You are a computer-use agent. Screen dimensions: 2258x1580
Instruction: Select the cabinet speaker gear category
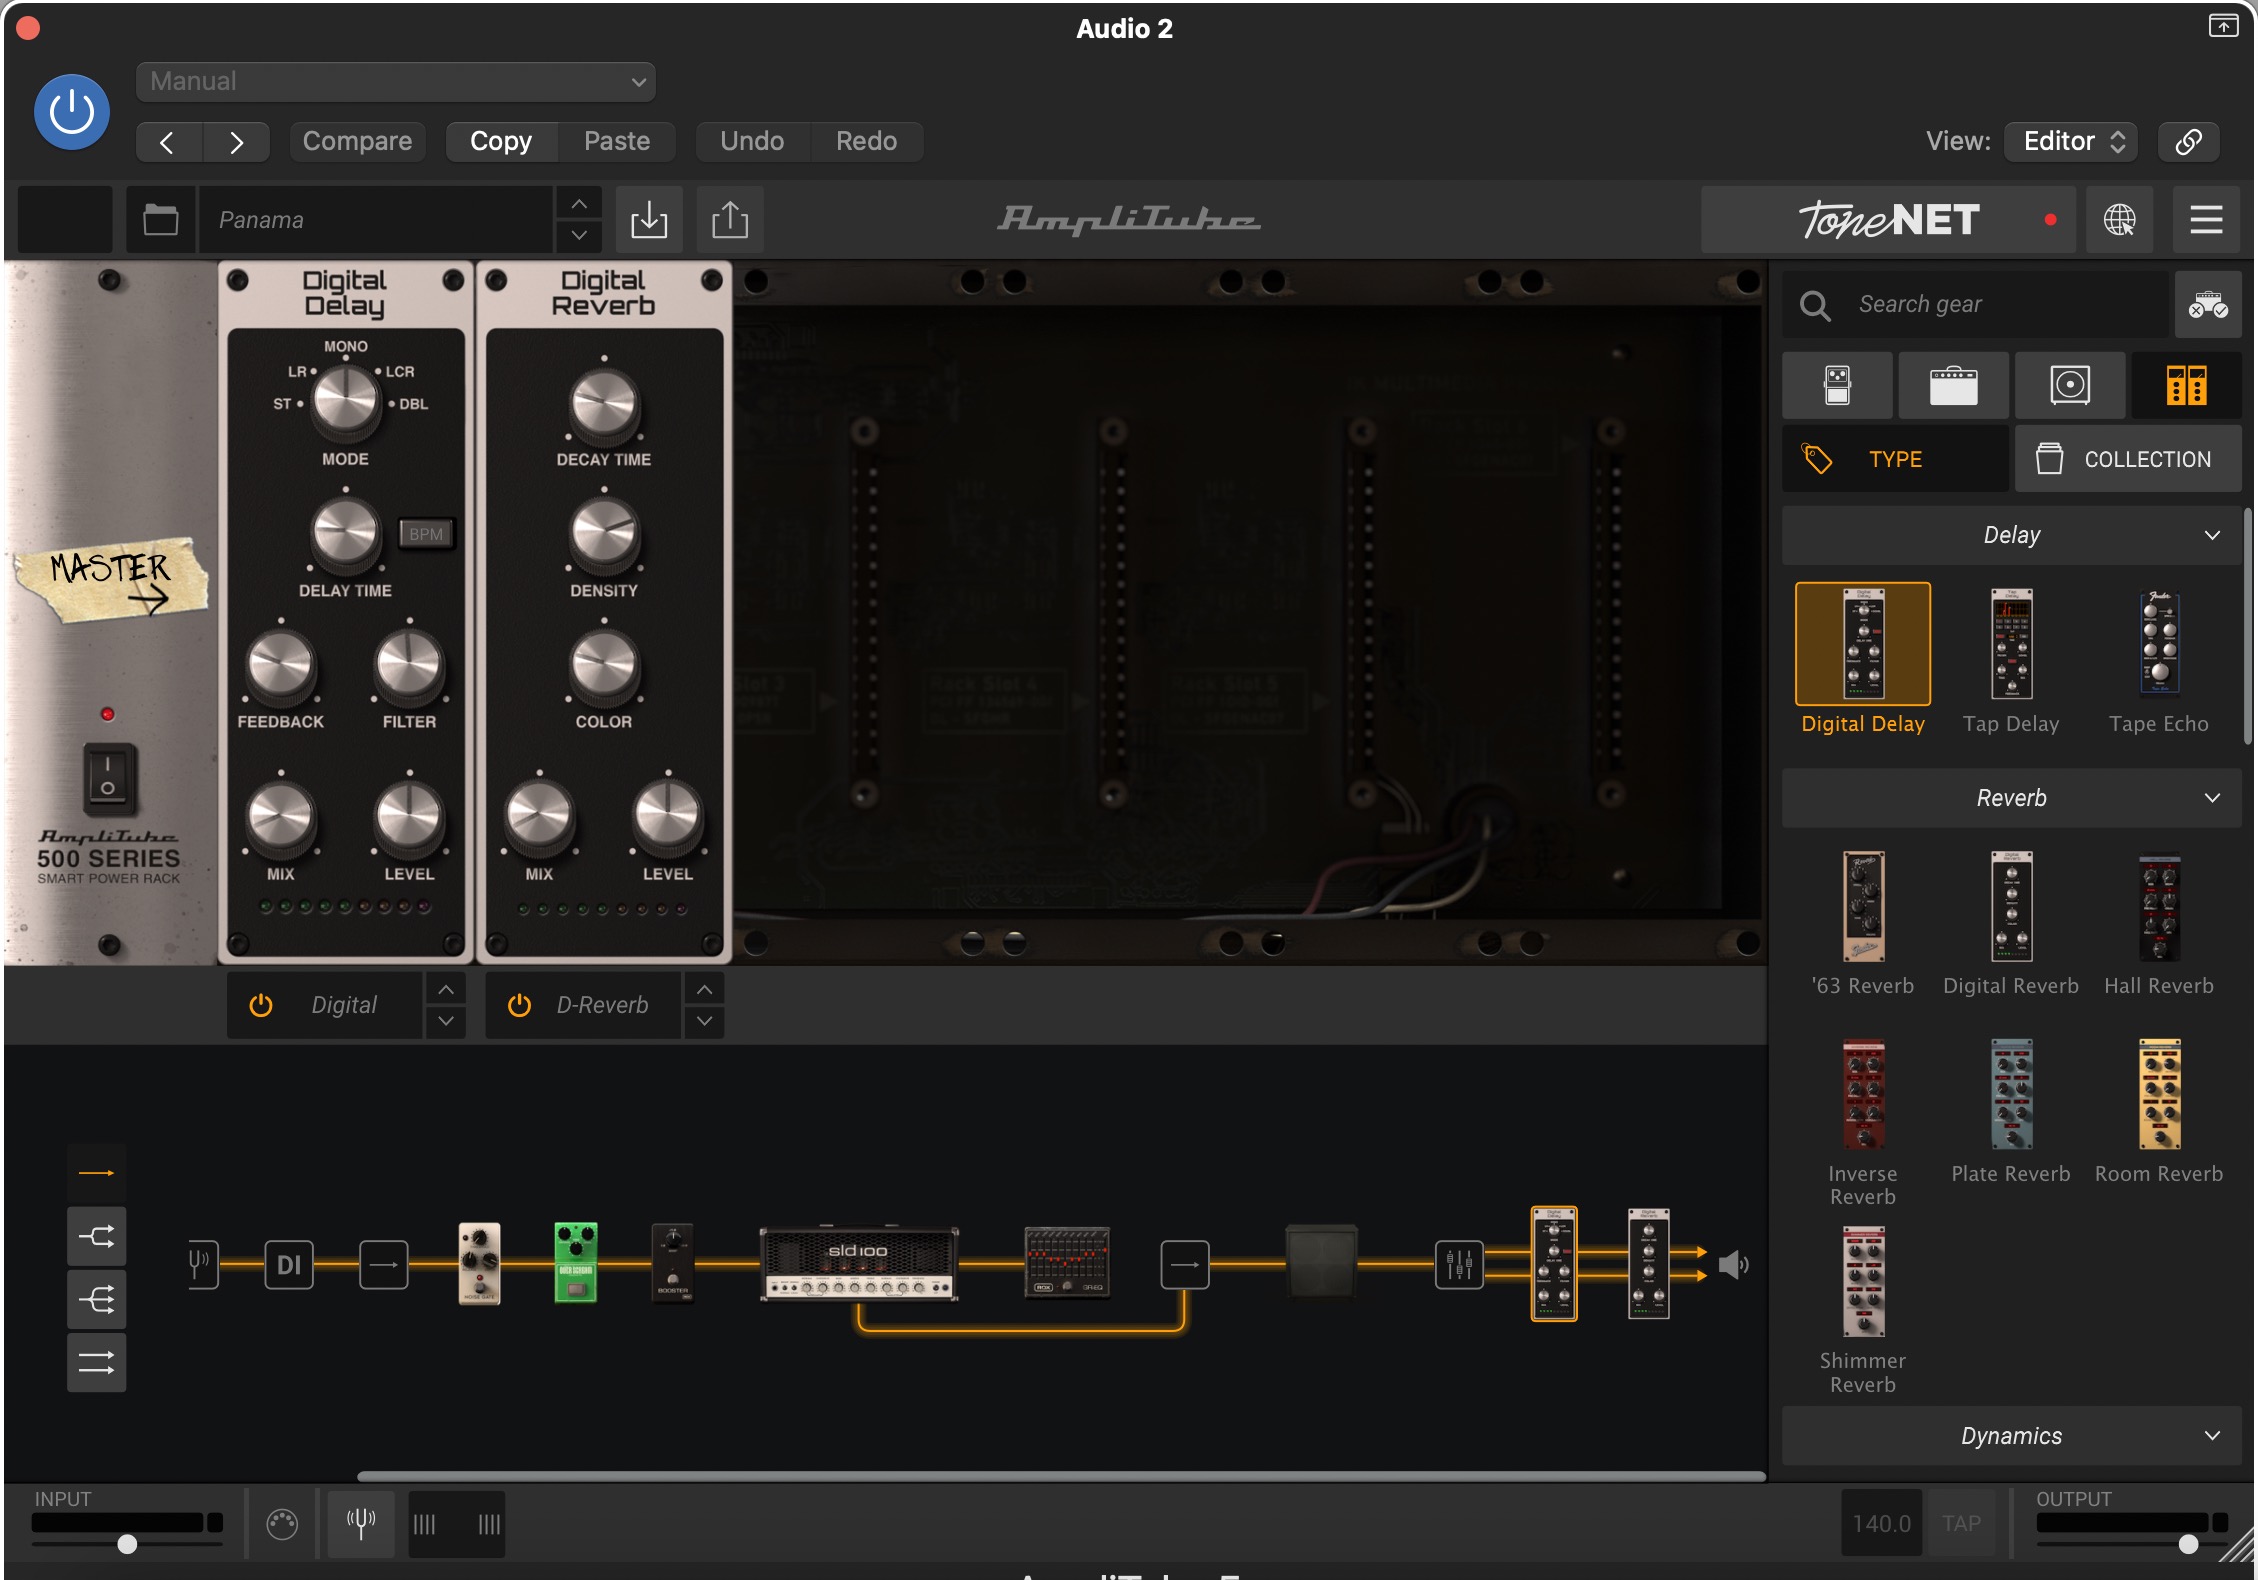[2069, 385]
